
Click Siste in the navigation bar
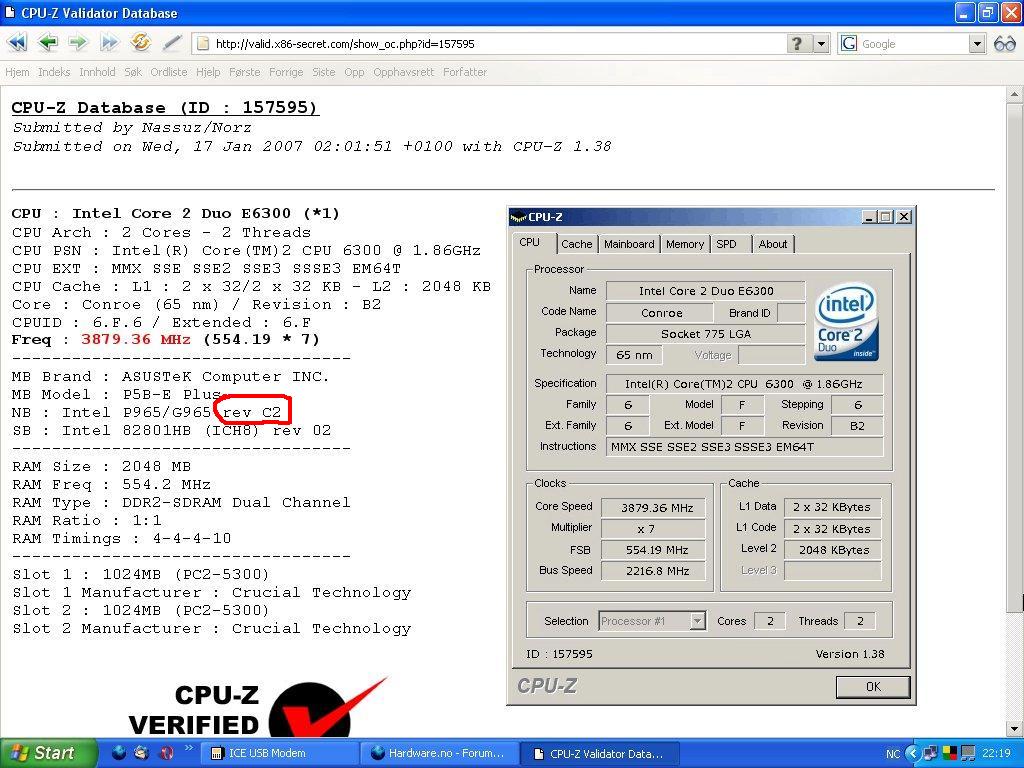[x=324, y=72]
